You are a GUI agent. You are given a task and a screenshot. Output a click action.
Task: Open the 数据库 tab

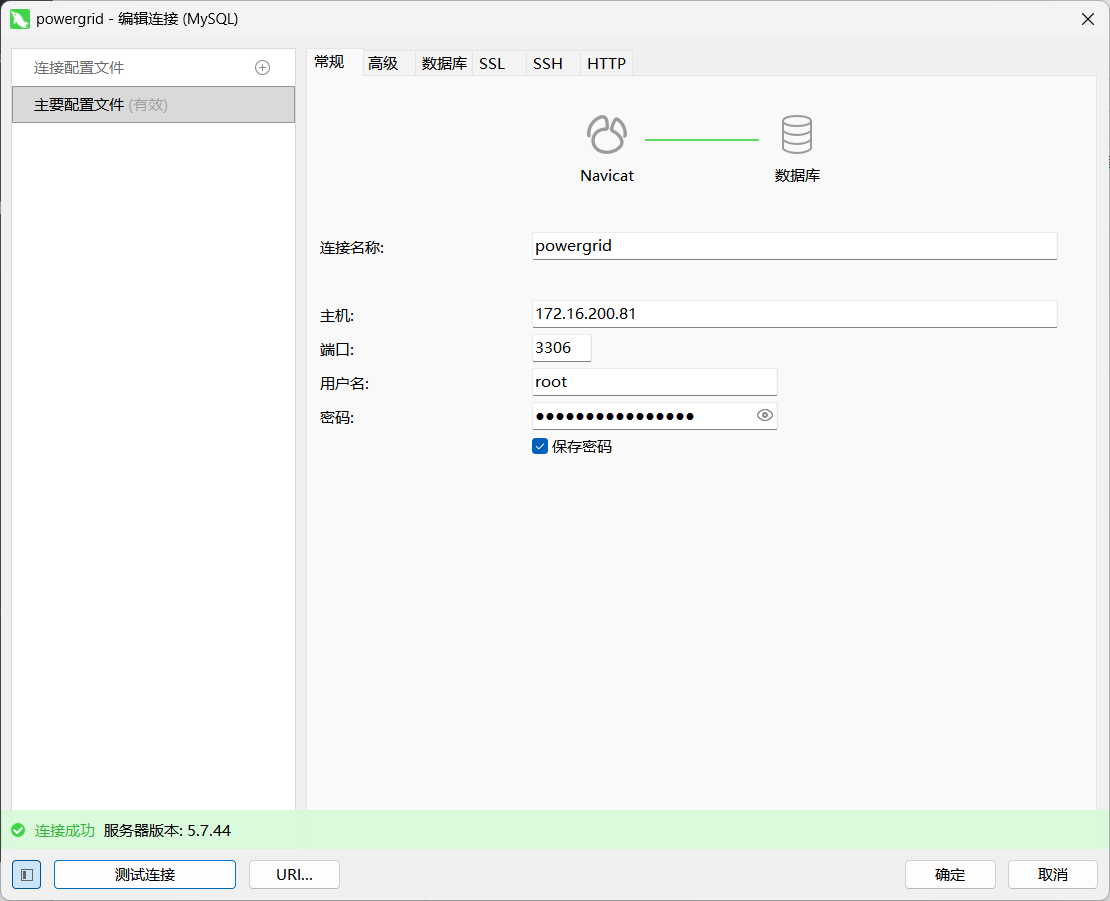444,63
